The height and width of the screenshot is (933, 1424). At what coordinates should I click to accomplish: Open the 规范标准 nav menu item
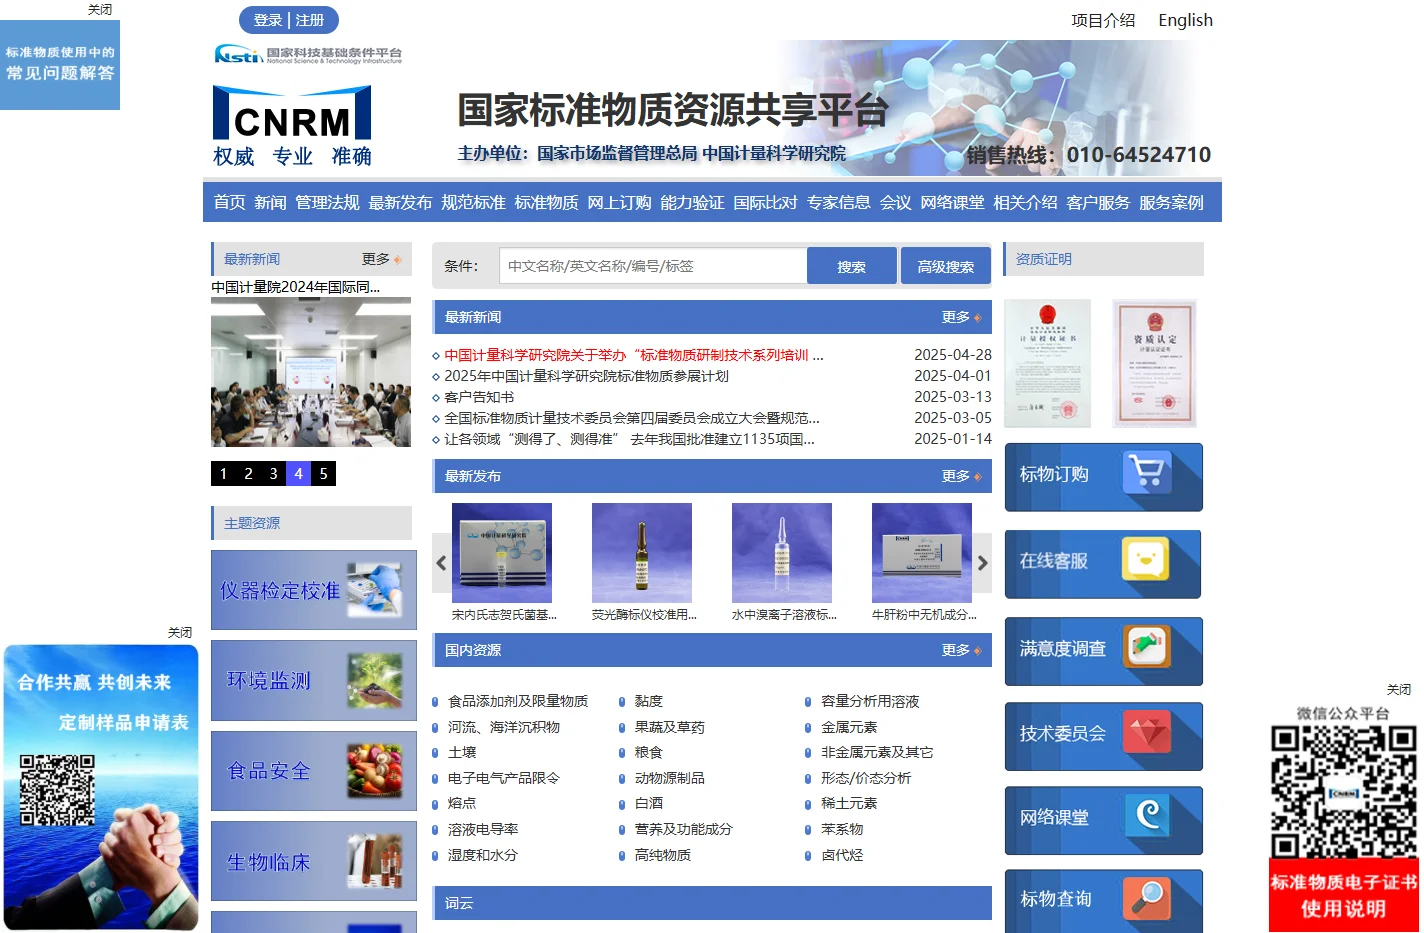coord(473,202)
